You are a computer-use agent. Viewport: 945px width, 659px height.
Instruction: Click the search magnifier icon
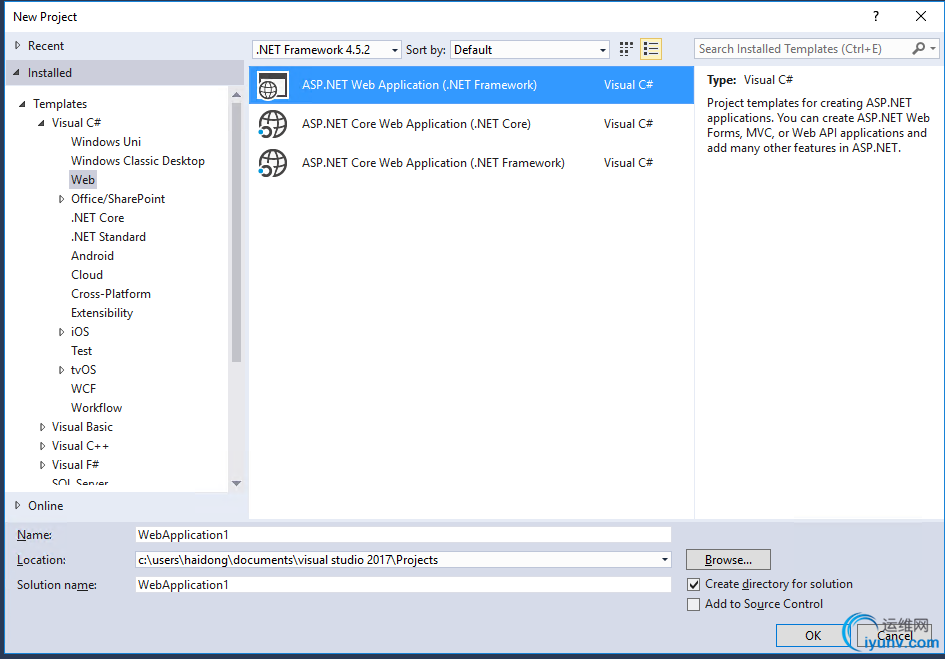[918, 48]
